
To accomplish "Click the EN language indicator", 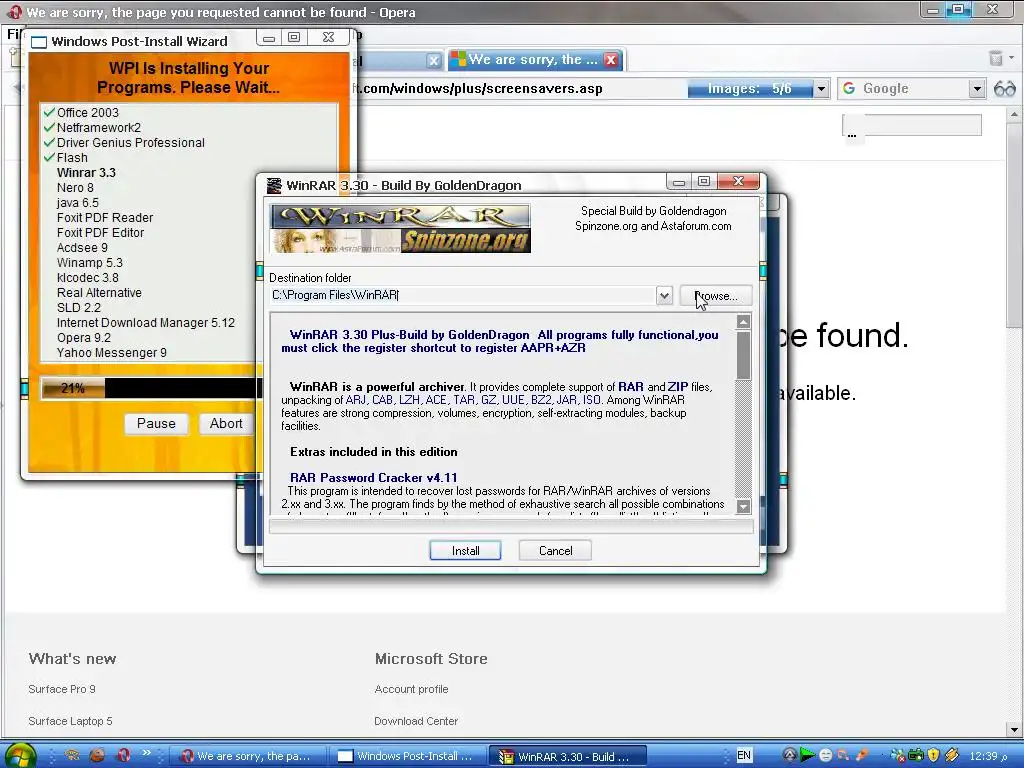I will click(x=744, y=756).
